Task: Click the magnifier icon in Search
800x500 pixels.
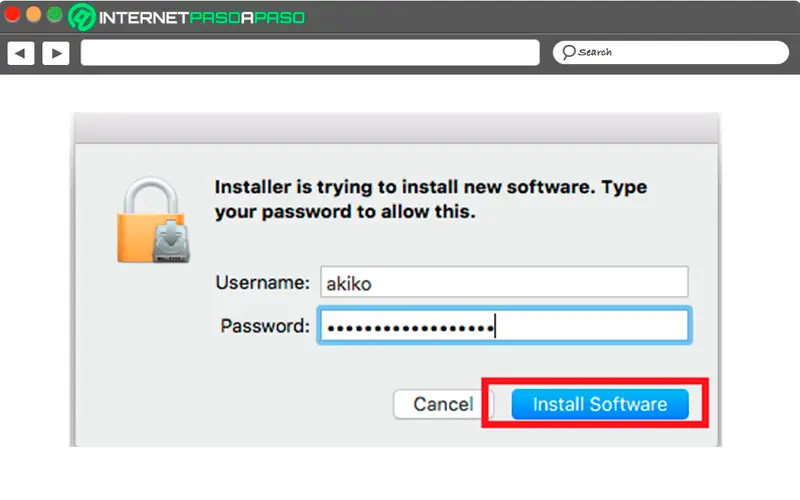Action: point(568,52)
